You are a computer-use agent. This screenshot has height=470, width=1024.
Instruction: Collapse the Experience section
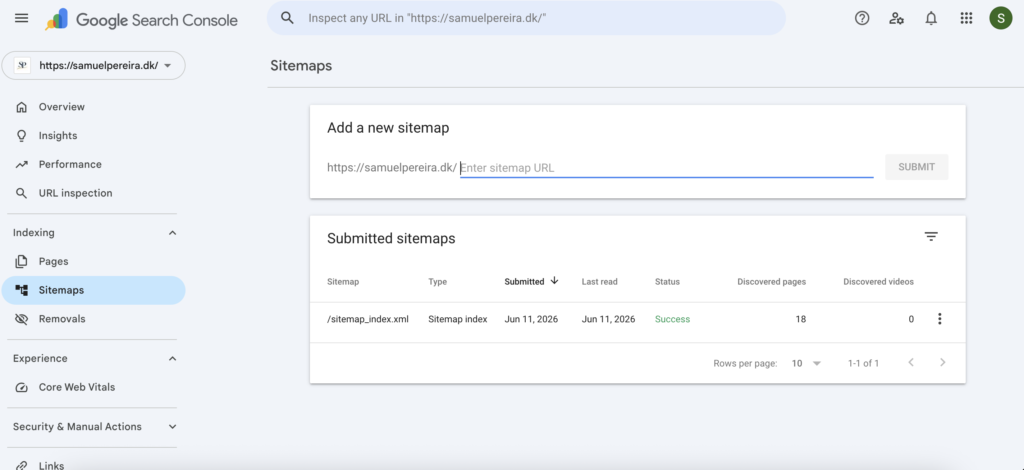click(172, 358)
